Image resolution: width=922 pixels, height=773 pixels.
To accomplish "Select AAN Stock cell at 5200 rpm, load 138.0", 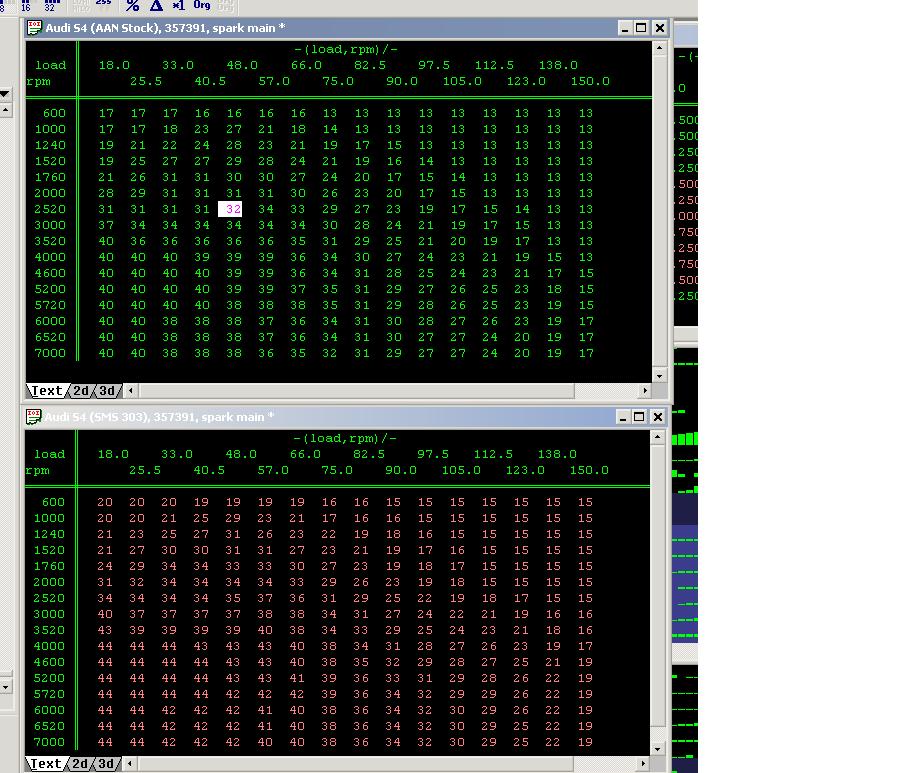I will (x=554, y=290).
